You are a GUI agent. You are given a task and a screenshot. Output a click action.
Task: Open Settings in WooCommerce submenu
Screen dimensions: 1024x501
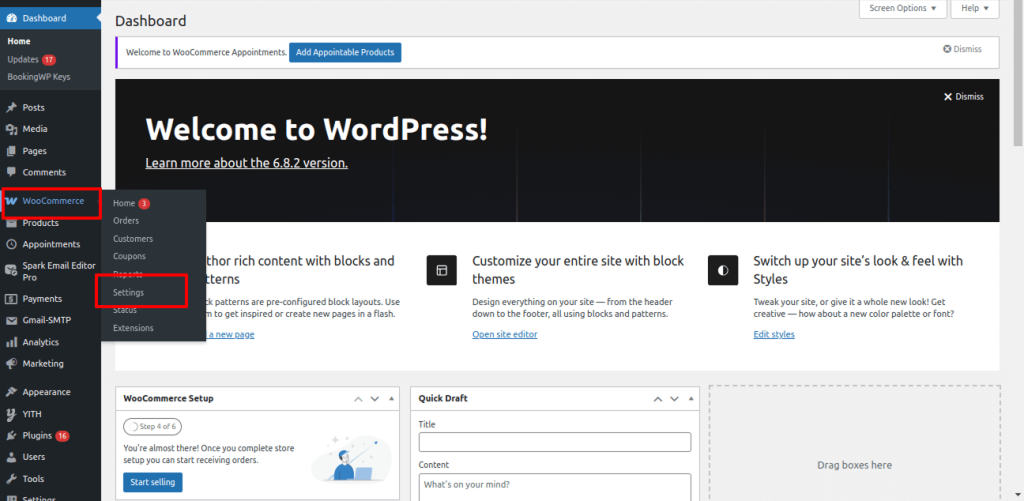tap(129, 293)
